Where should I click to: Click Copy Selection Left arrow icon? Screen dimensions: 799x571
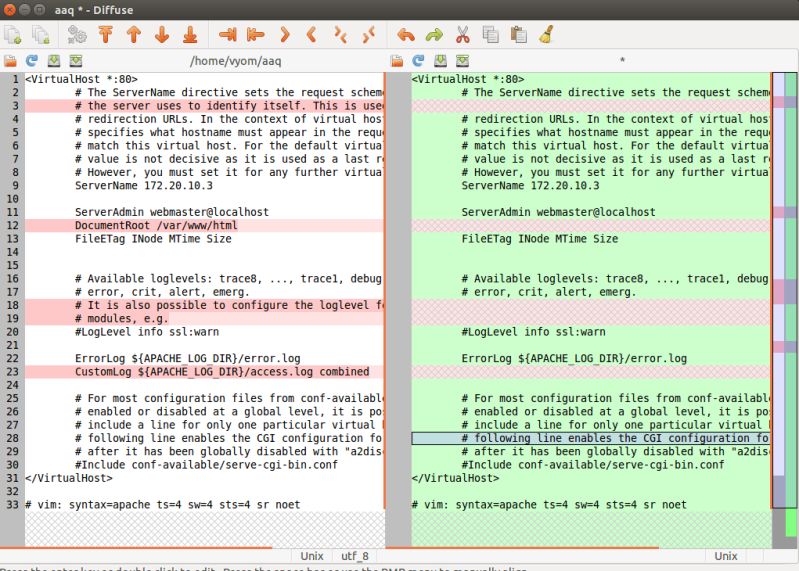click(x=256, y=35)
